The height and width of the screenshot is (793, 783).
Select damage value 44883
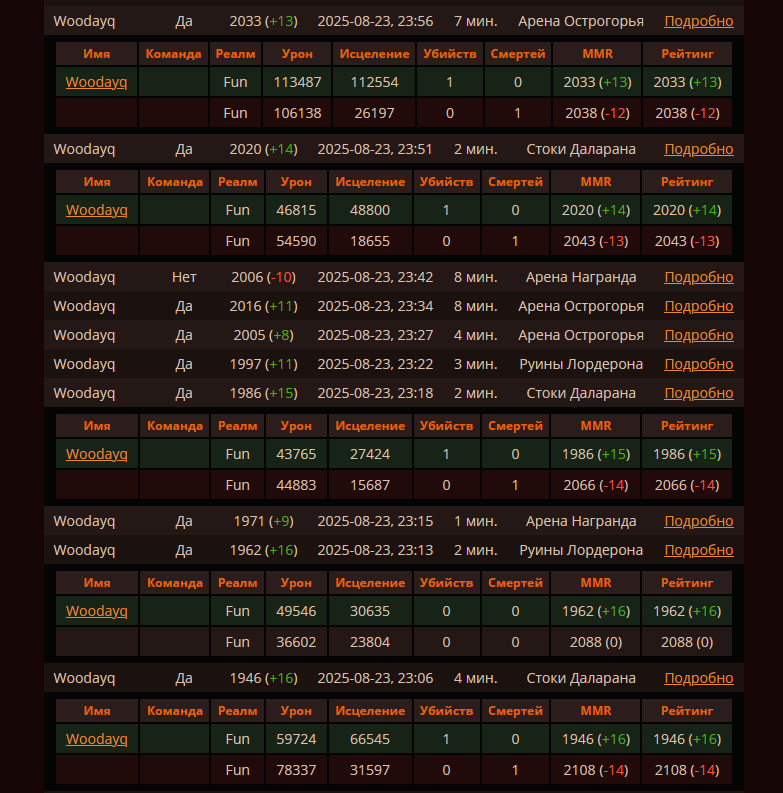296,485
